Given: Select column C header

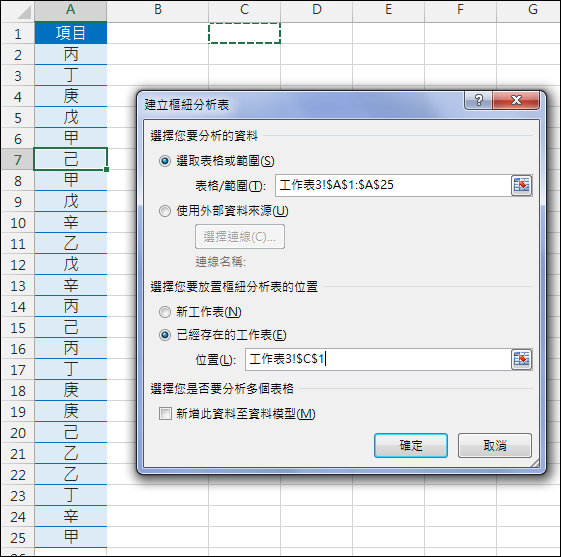Looking at the screenshot, I should coord(244,10).
